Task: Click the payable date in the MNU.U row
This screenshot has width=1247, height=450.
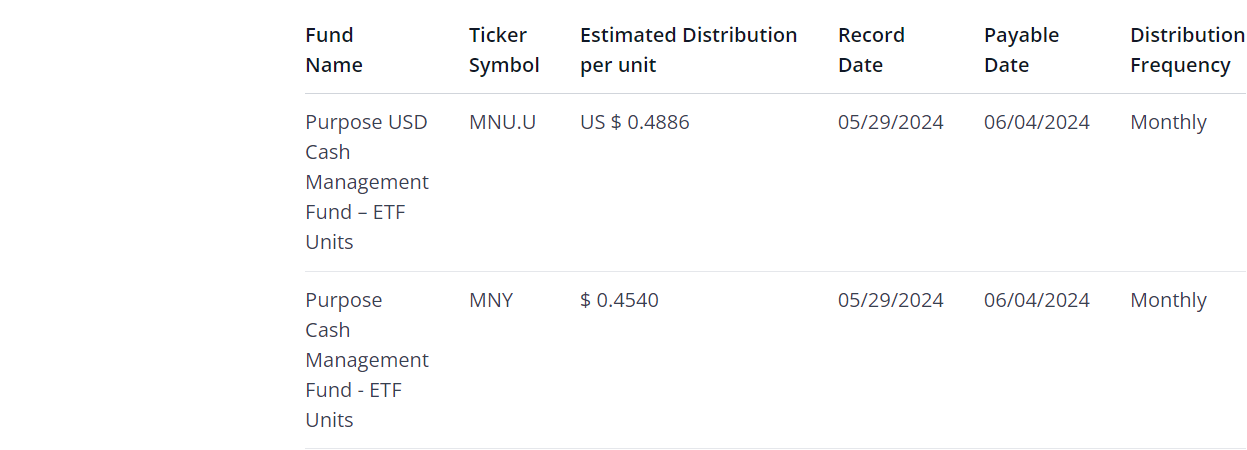Action: point(1036,122)
